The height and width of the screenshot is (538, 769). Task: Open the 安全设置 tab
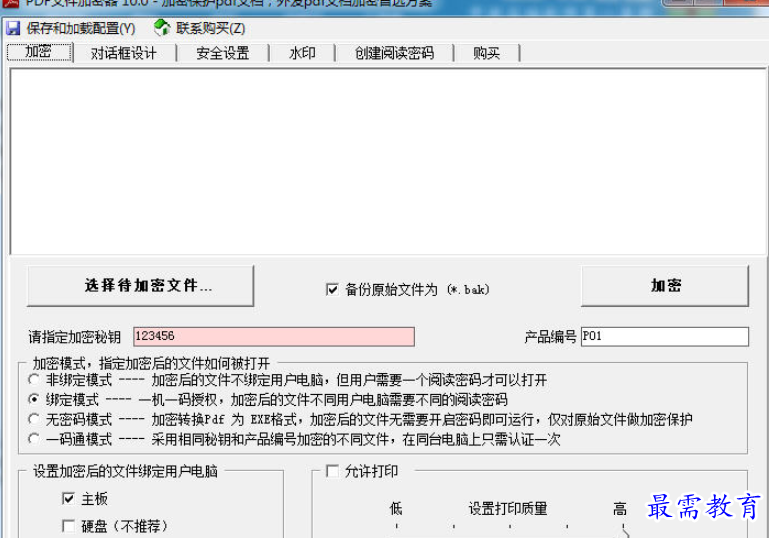point(223,53)
